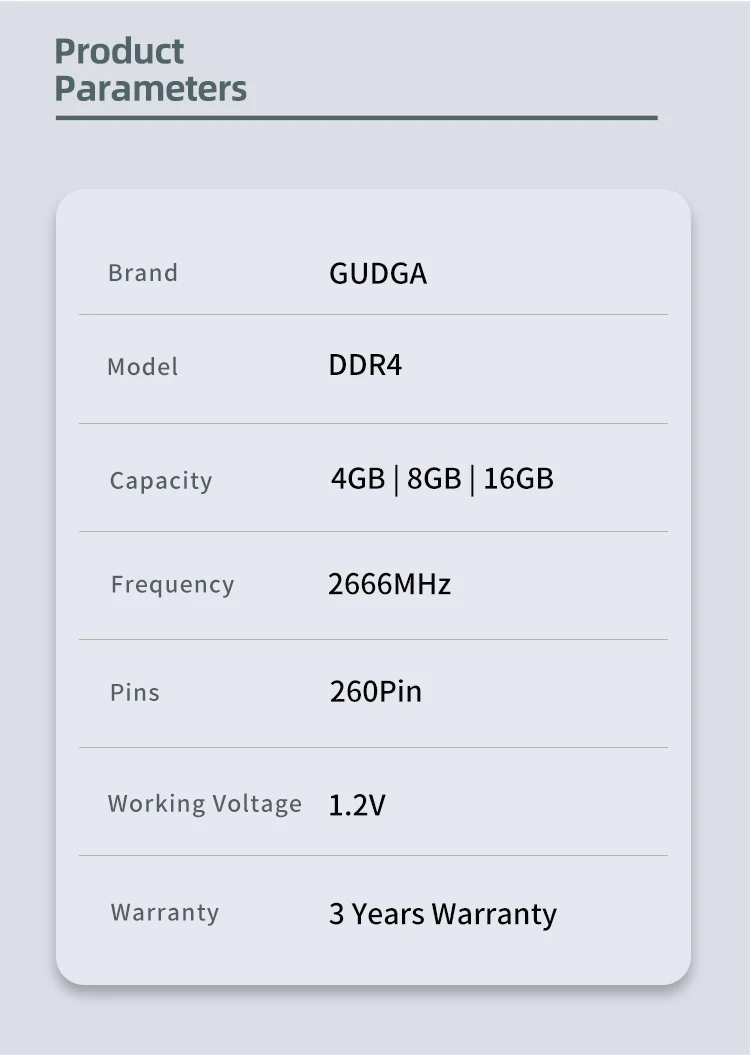
Task: Select the Warranty label
Action: tap(165, 912)
